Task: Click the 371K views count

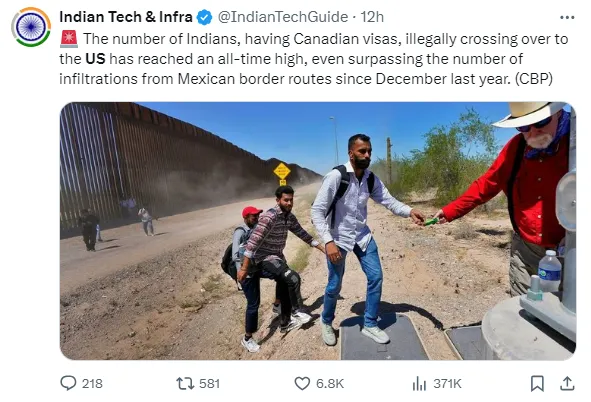Action: 447,384
